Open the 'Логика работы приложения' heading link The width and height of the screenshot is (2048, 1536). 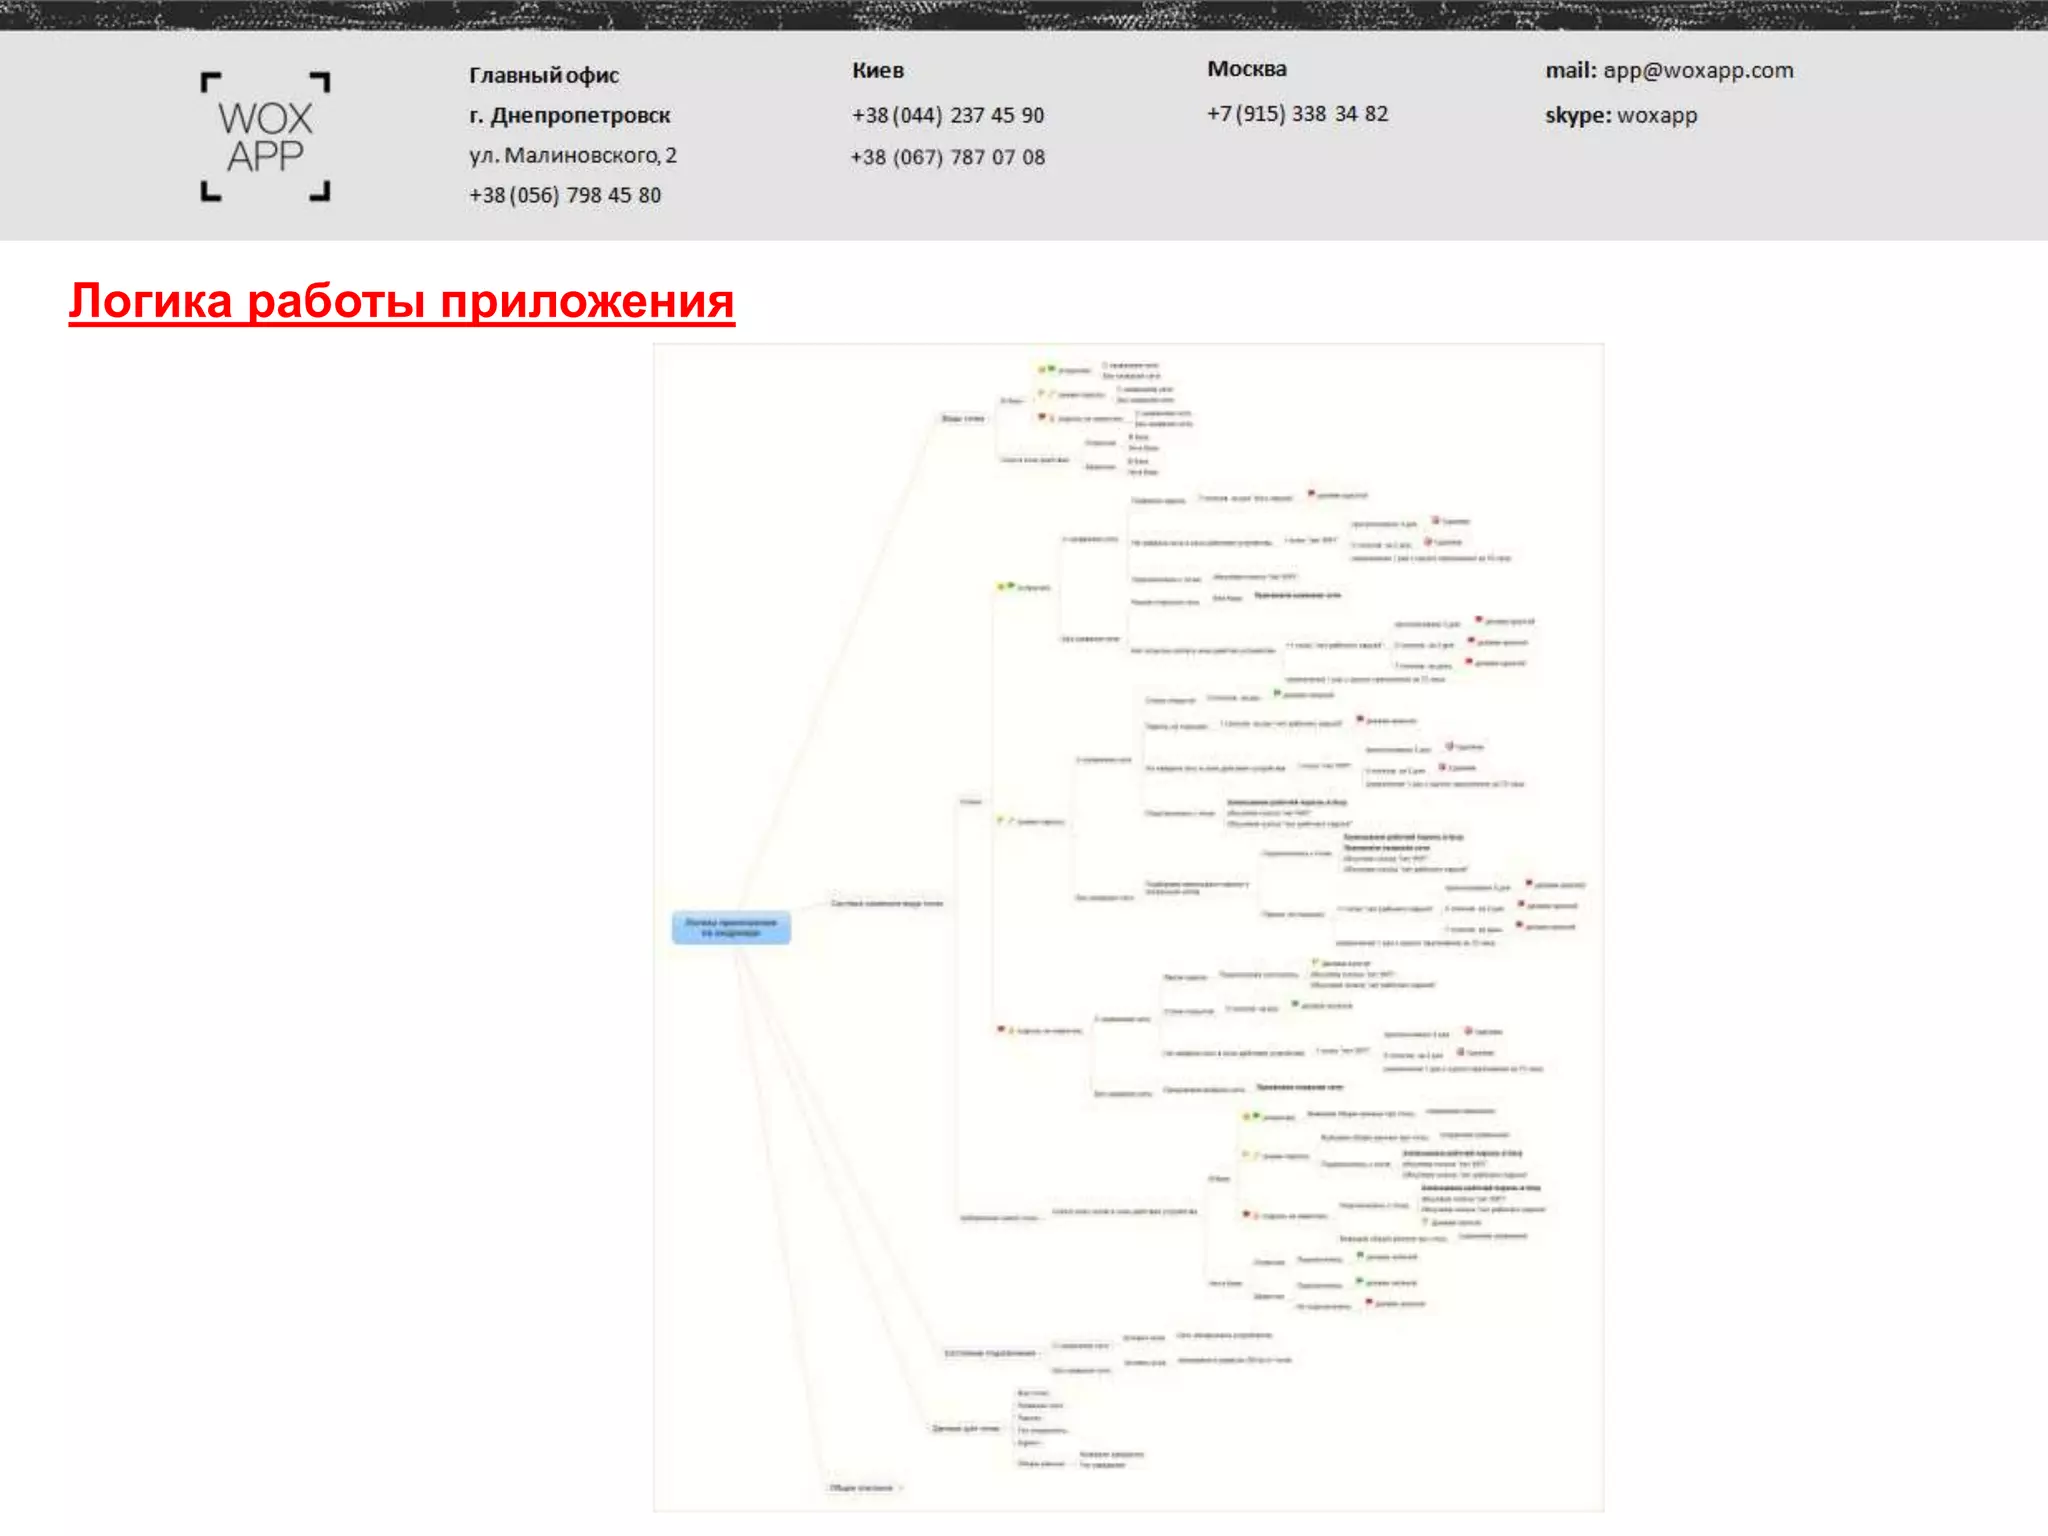pyautogui.click(x=401, y=301)
